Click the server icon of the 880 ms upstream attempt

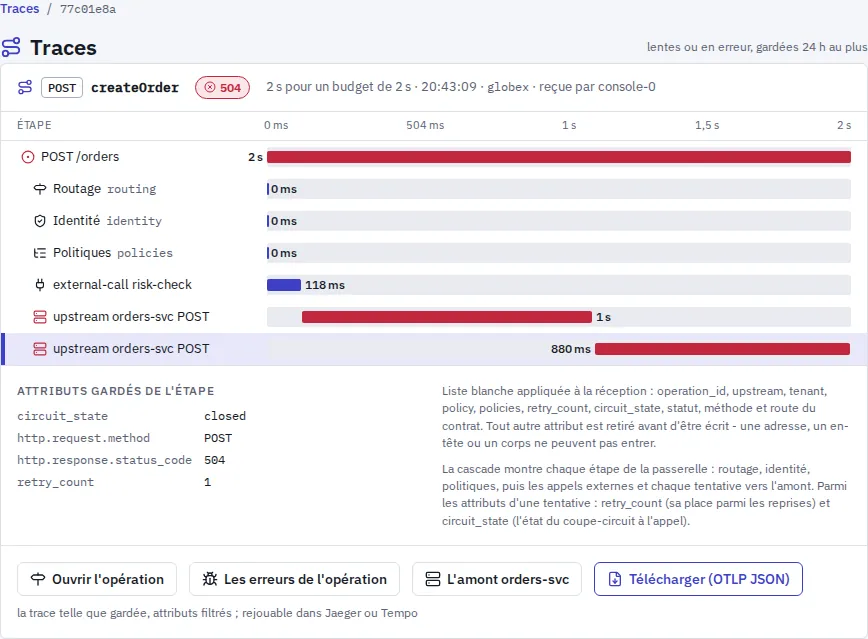coord(39,349)
